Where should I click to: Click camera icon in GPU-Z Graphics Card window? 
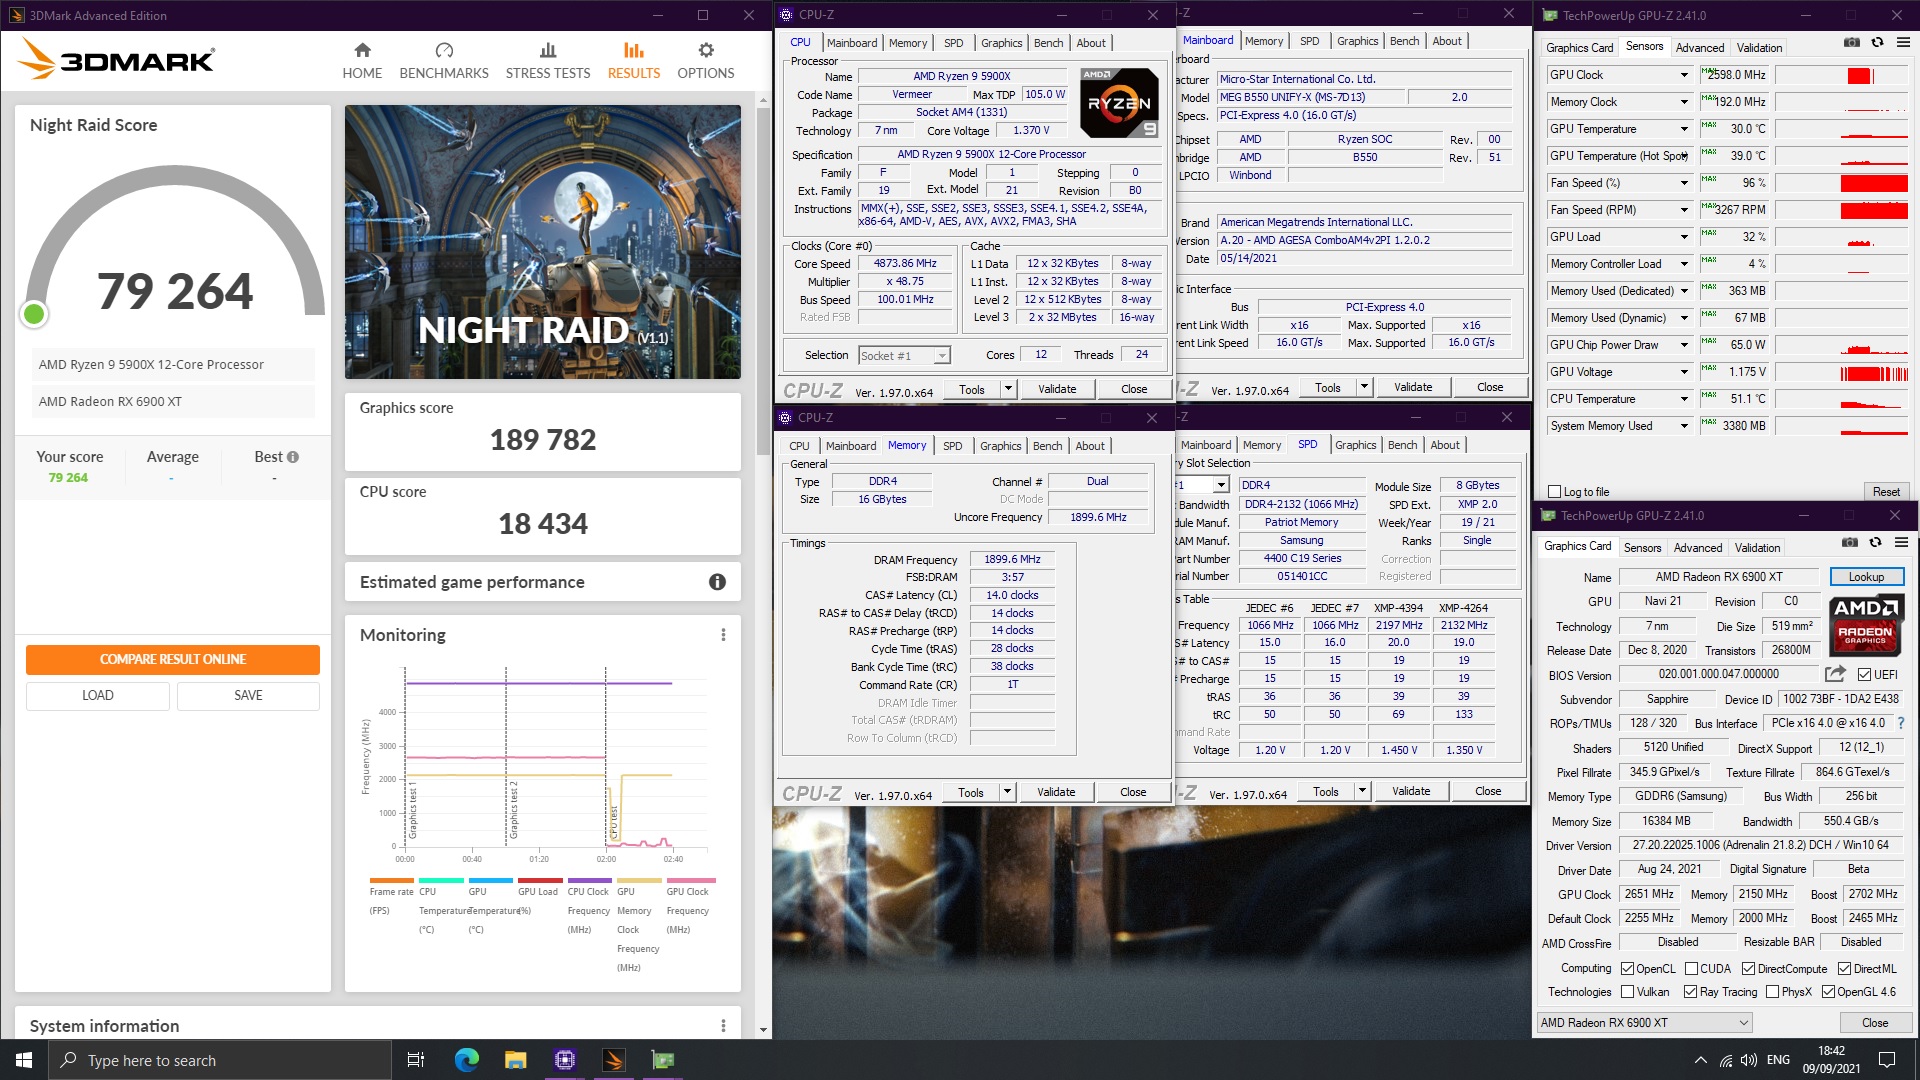pyautogui.click(x=1850, y=542)
